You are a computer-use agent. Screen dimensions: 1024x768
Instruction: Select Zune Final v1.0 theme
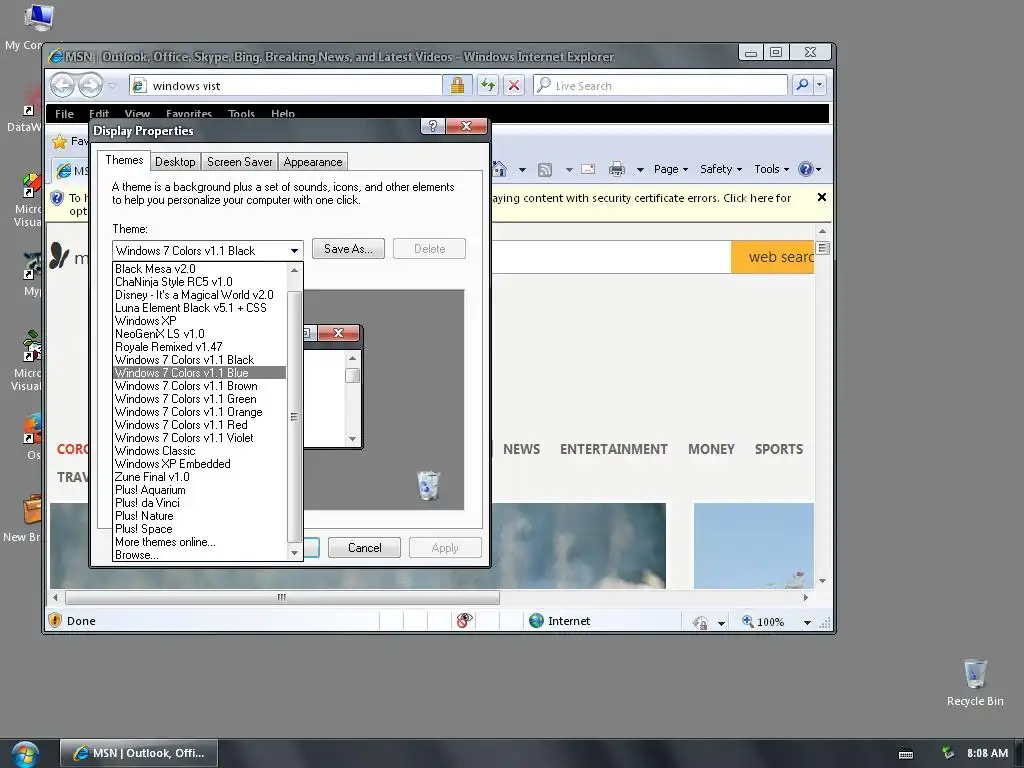click(200, 477)
